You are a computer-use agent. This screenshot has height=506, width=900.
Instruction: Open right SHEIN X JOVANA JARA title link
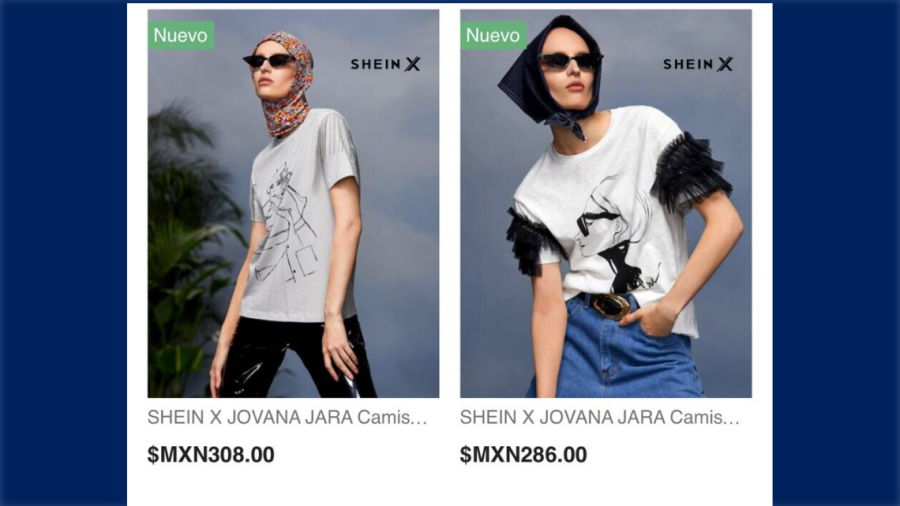coord(600,417)
